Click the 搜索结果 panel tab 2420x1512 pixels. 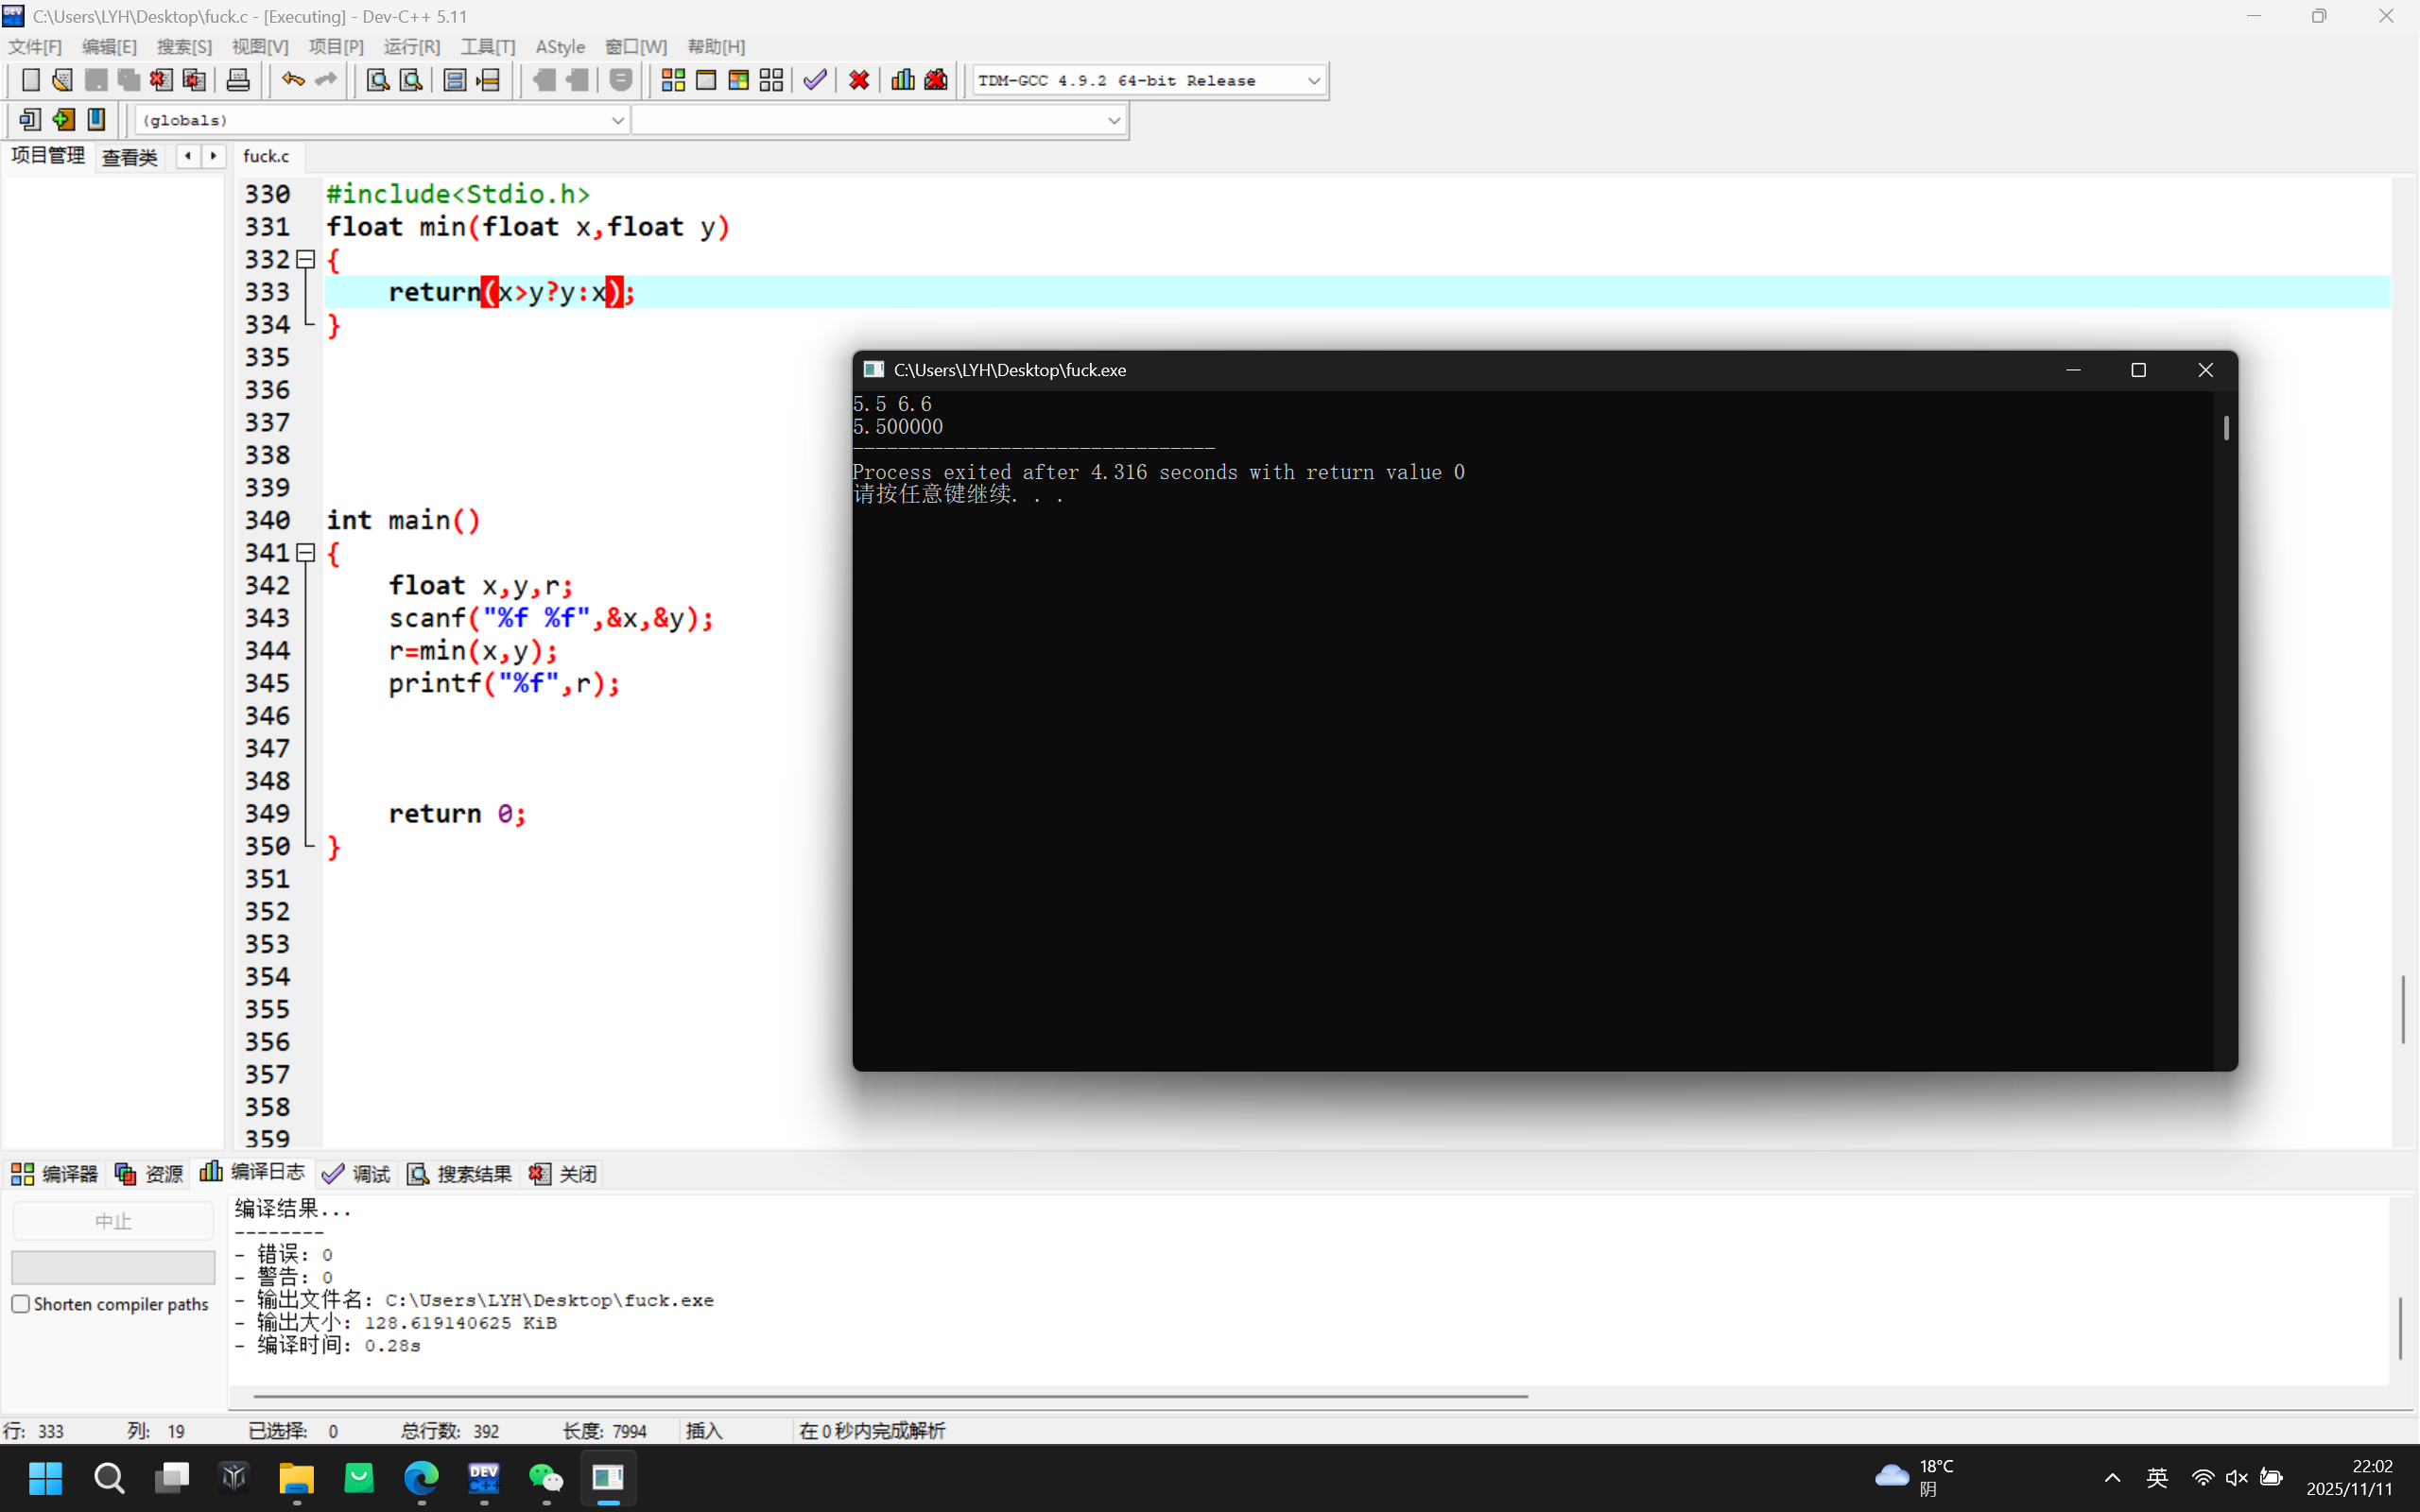point(460,1174)
